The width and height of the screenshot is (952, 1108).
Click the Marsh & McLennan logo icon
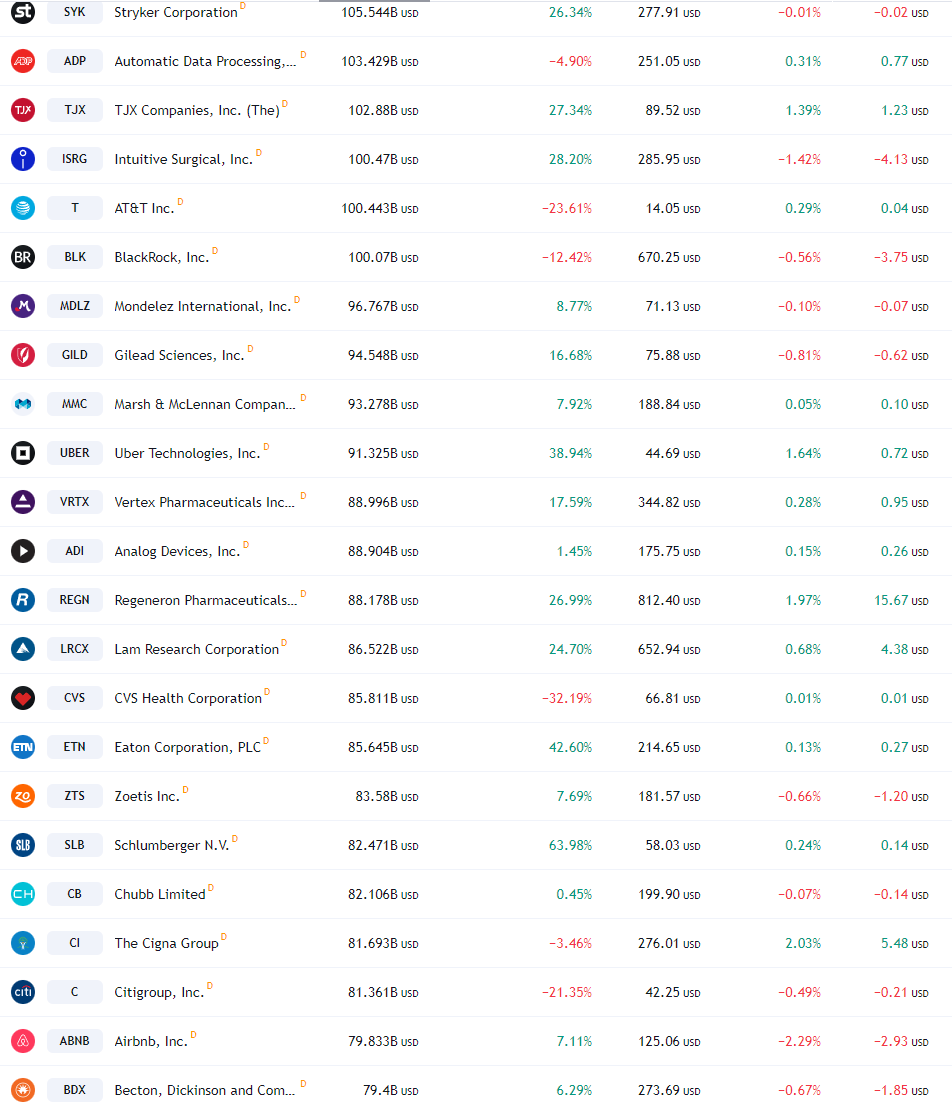click(x=23, y=404)
